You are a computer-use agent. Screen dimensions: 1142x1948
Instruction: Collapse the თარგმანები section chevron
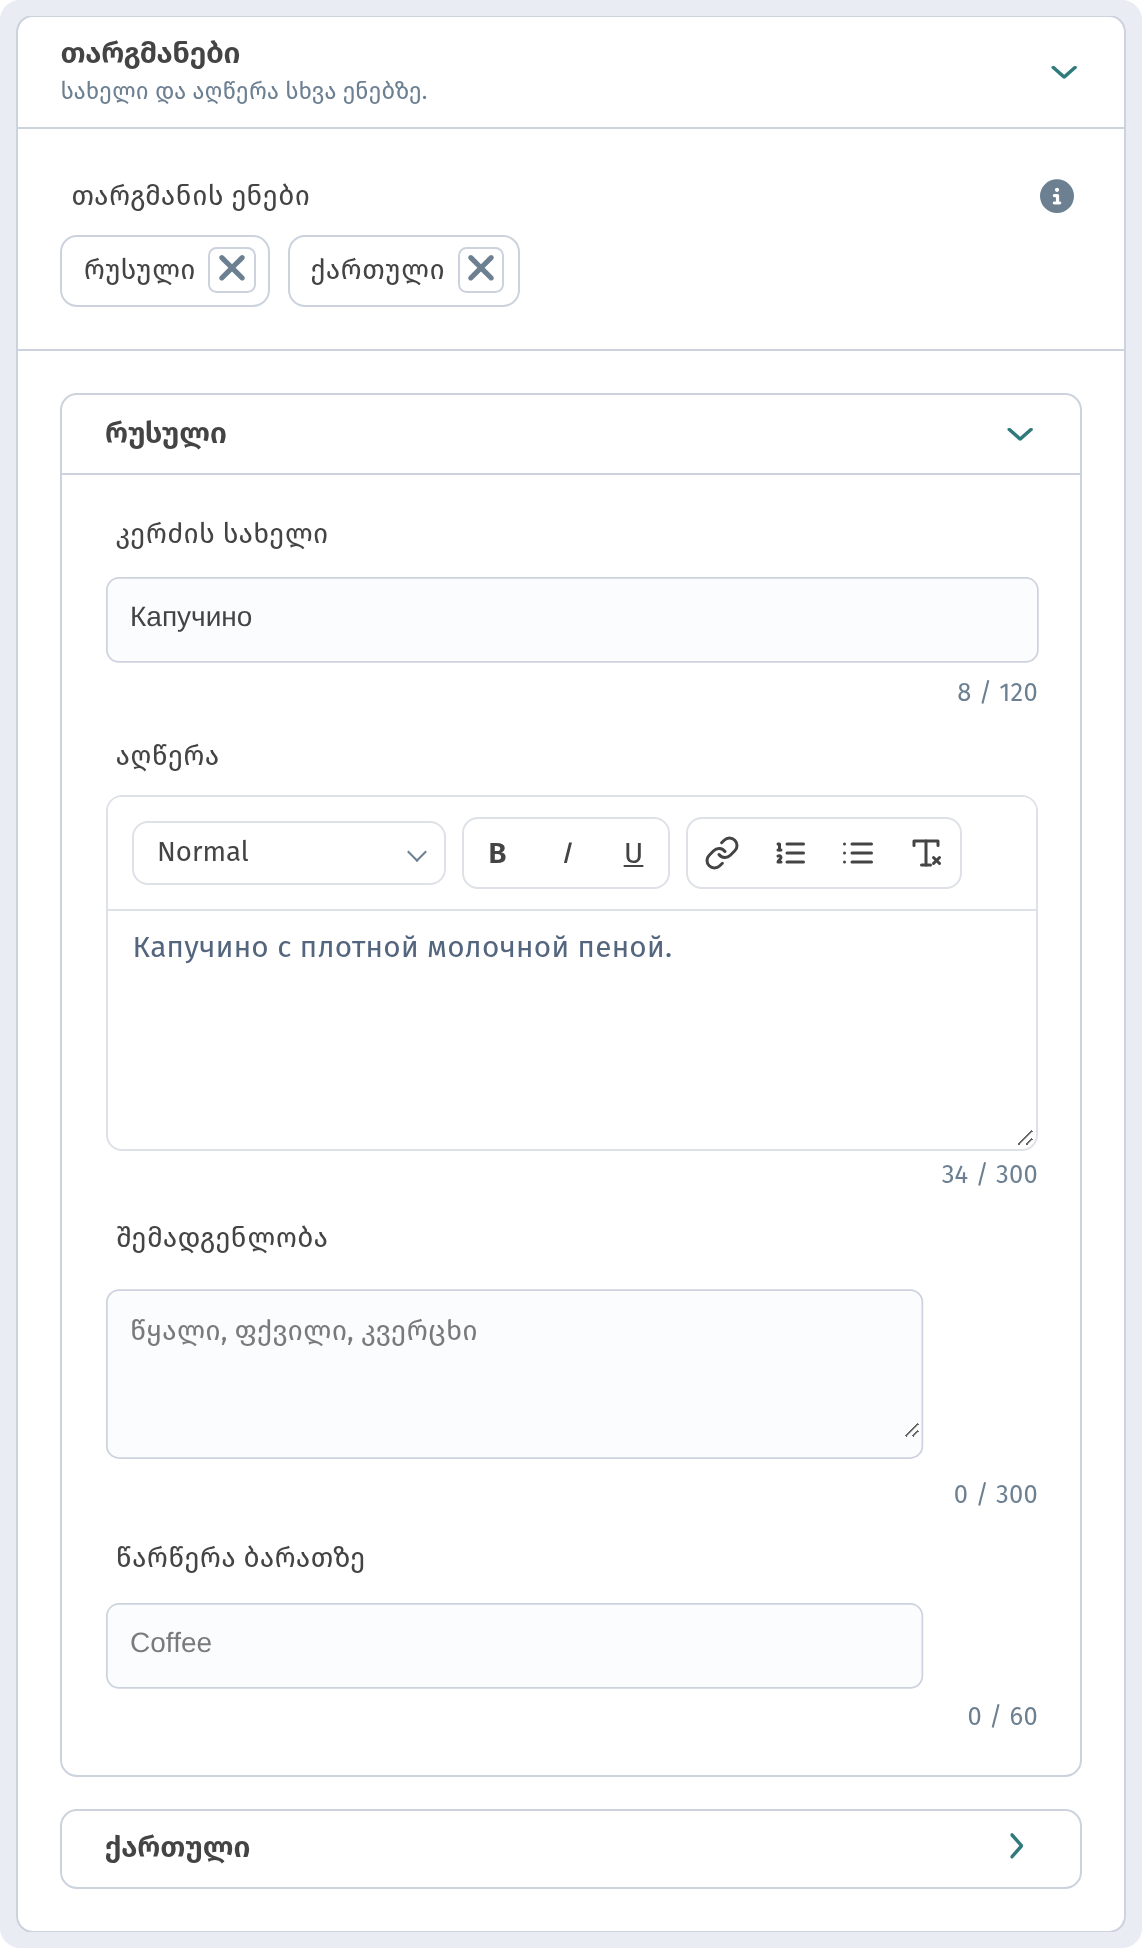click(1064, 72)
